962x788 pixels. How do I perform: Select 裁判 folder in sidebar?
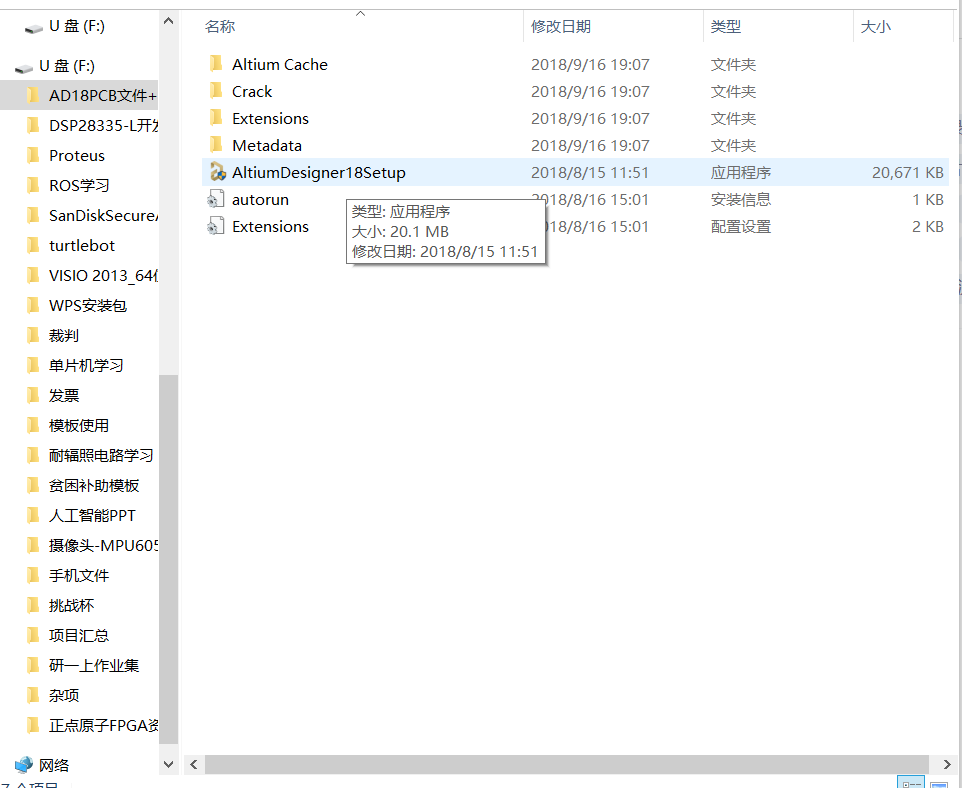point(64,335)
